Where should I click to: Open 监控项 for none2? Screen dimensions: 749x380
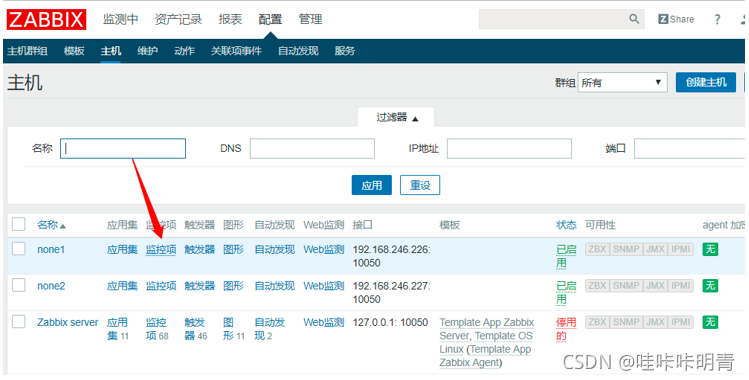coord(161,285)
